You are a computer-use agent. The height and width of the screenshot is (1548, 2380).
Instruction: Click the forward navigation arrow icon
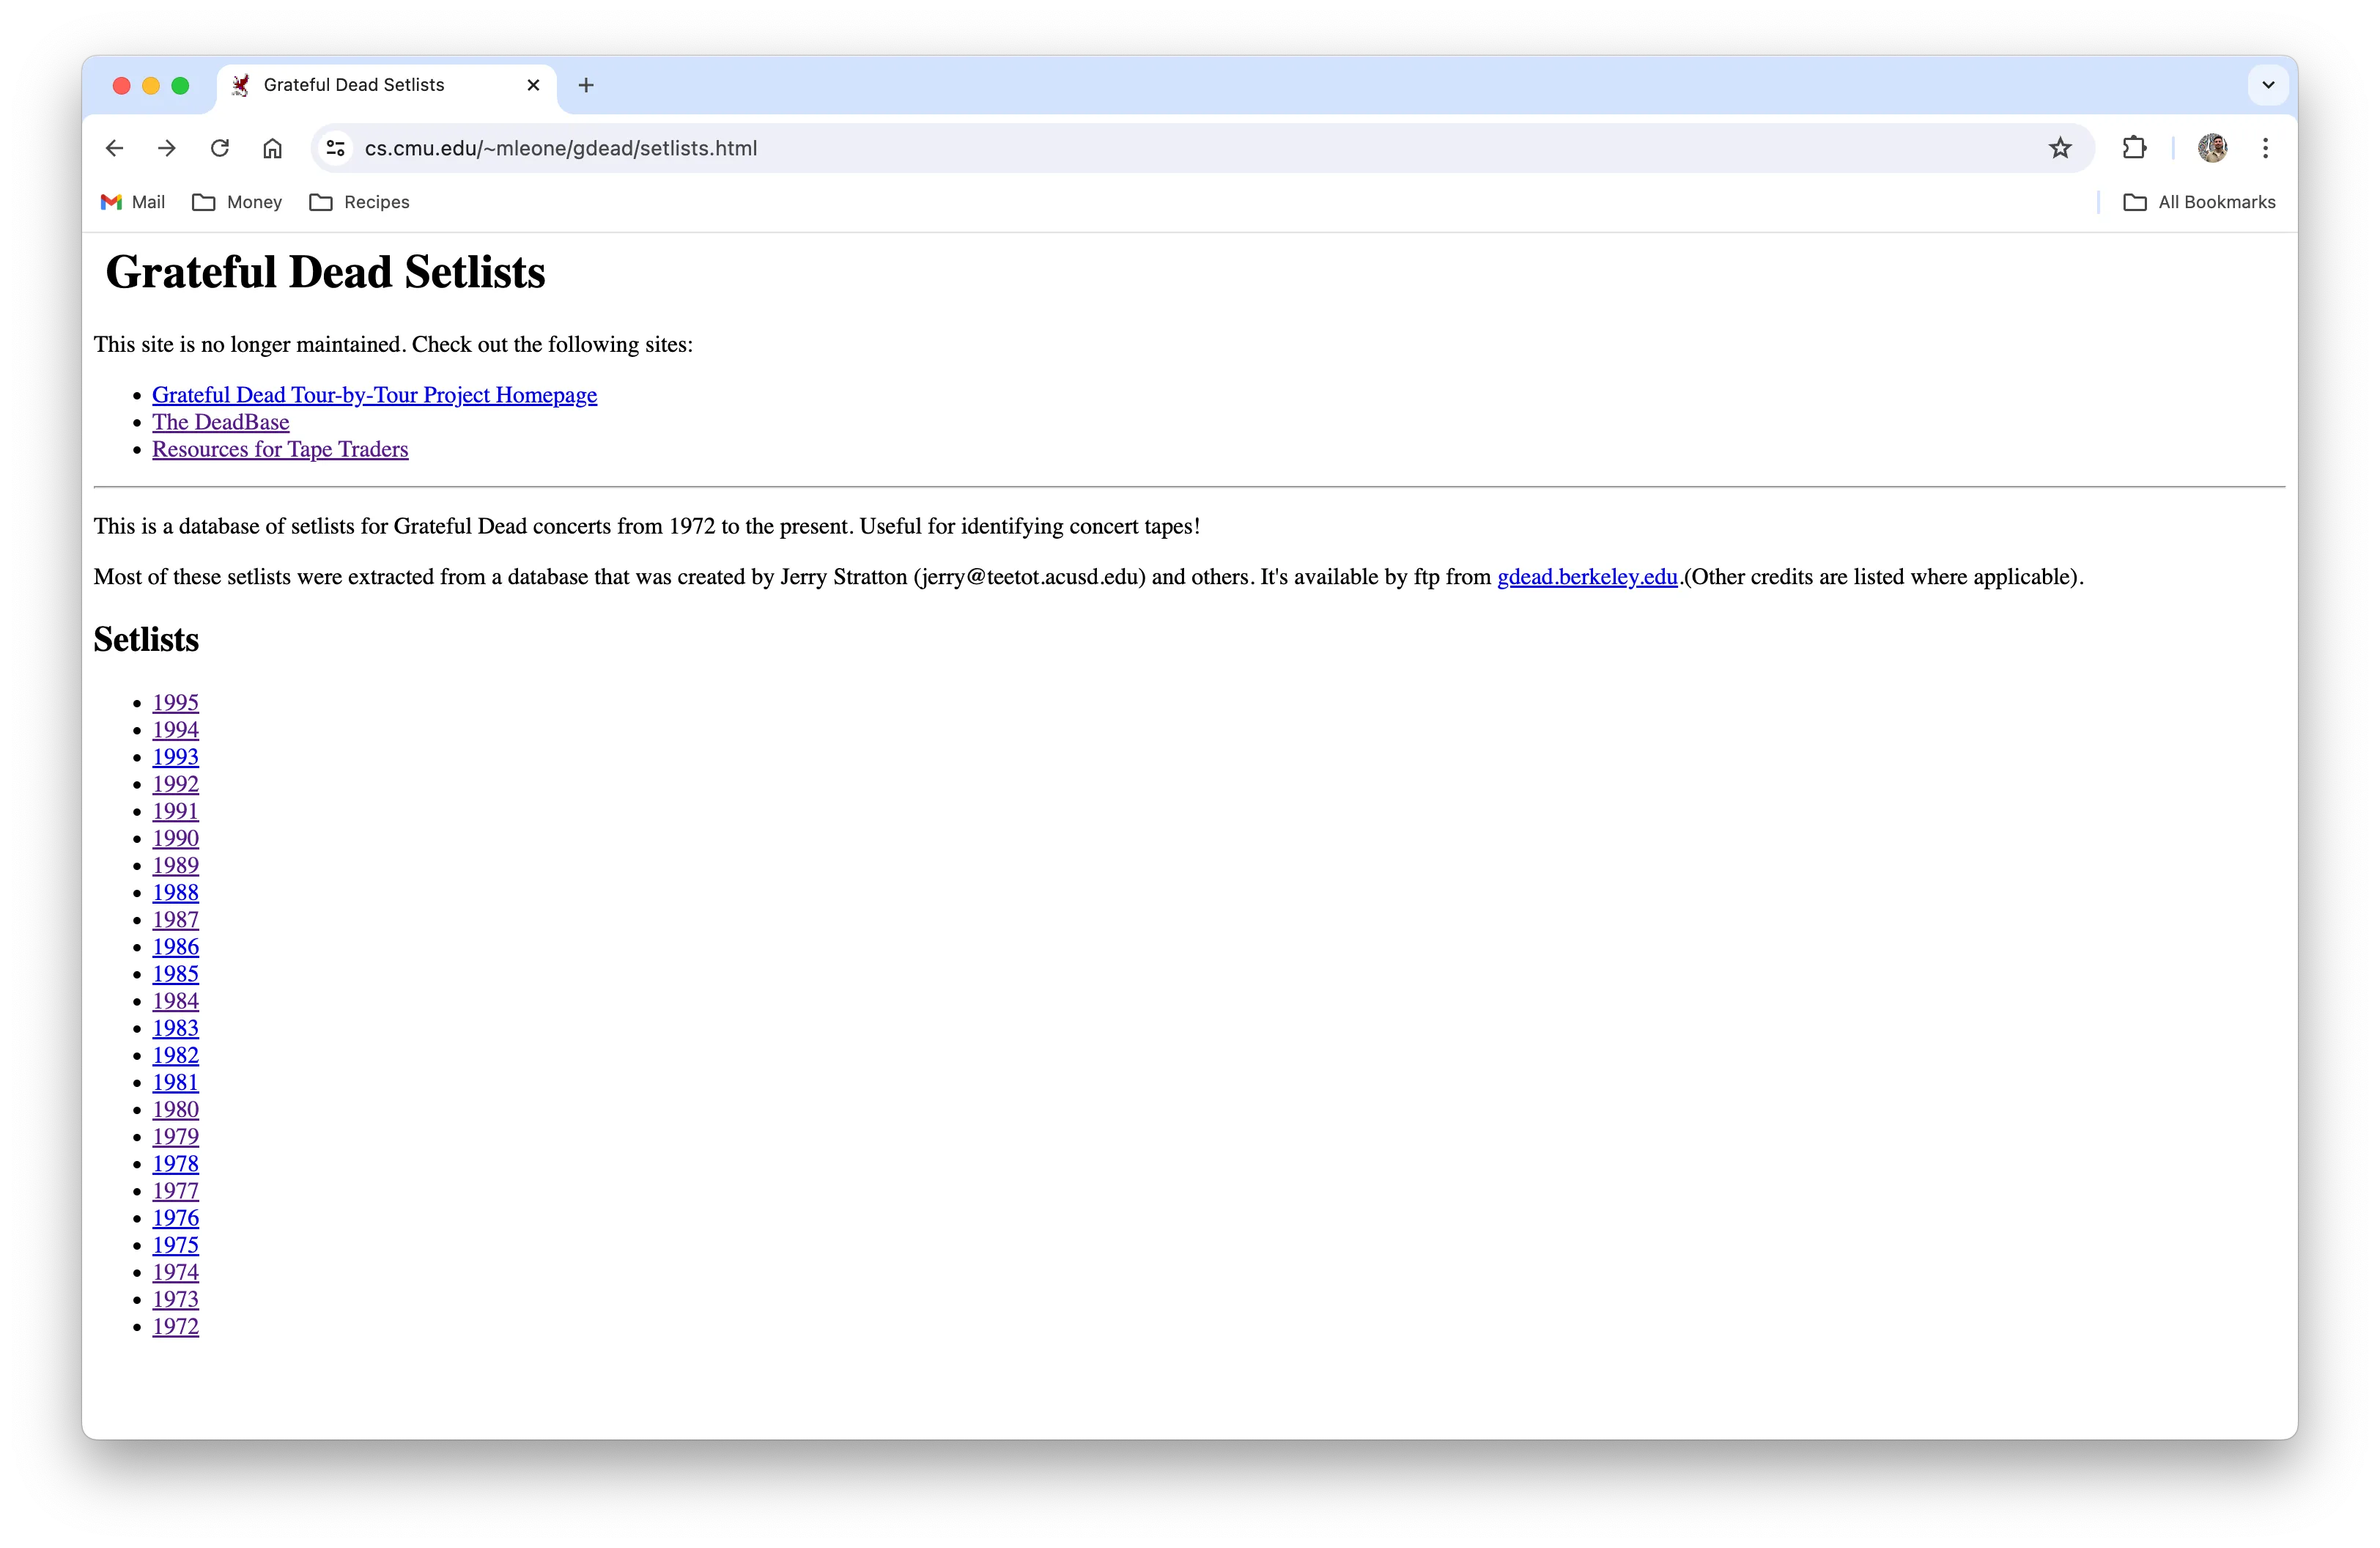pyautogui.click(x=165, y=147)
